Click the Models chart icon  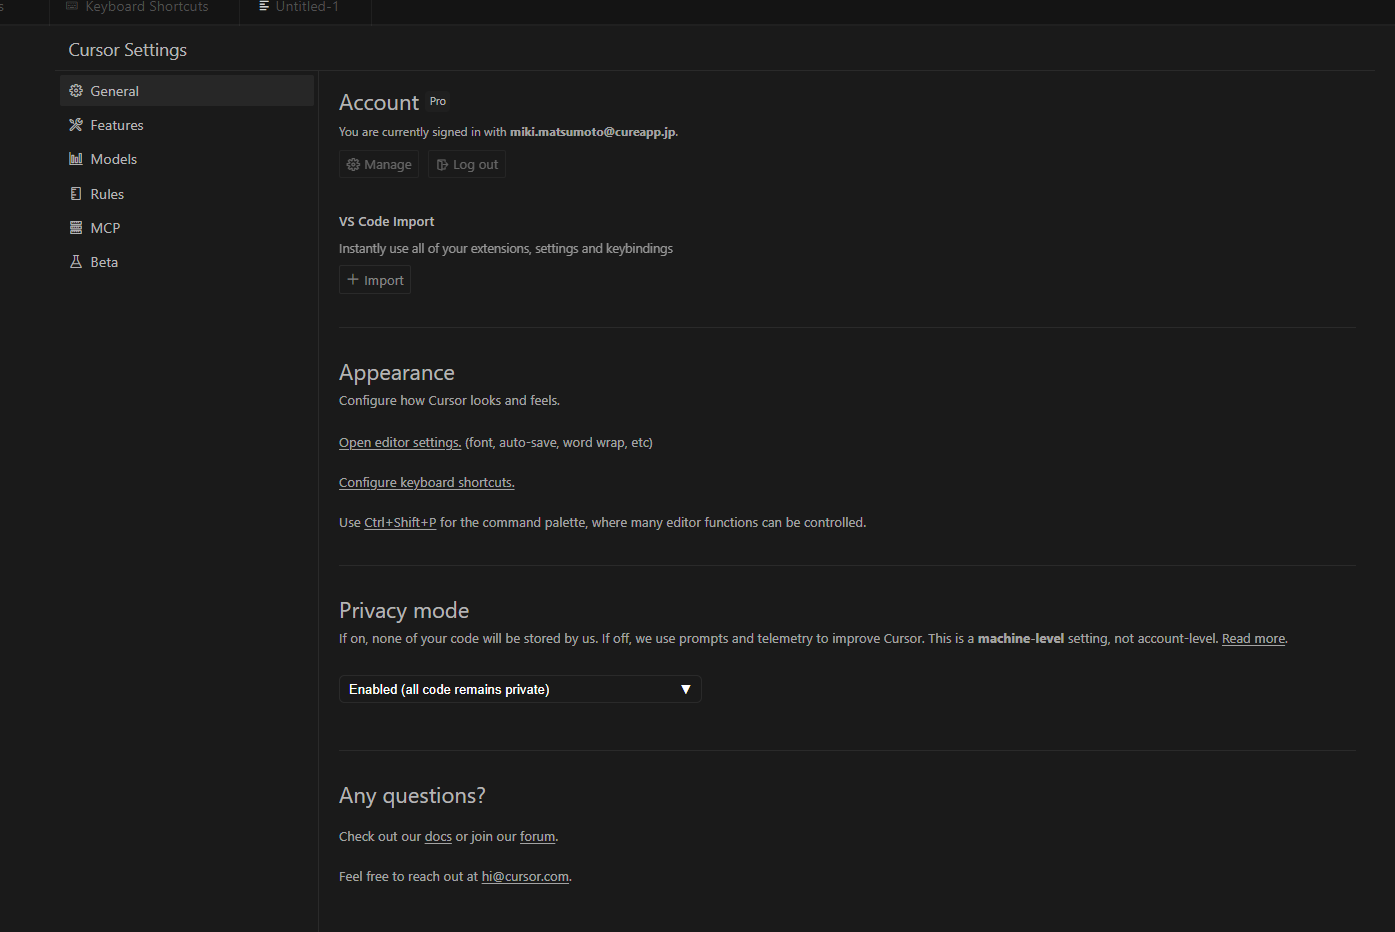pyautogui.click(x=76, y=159)
